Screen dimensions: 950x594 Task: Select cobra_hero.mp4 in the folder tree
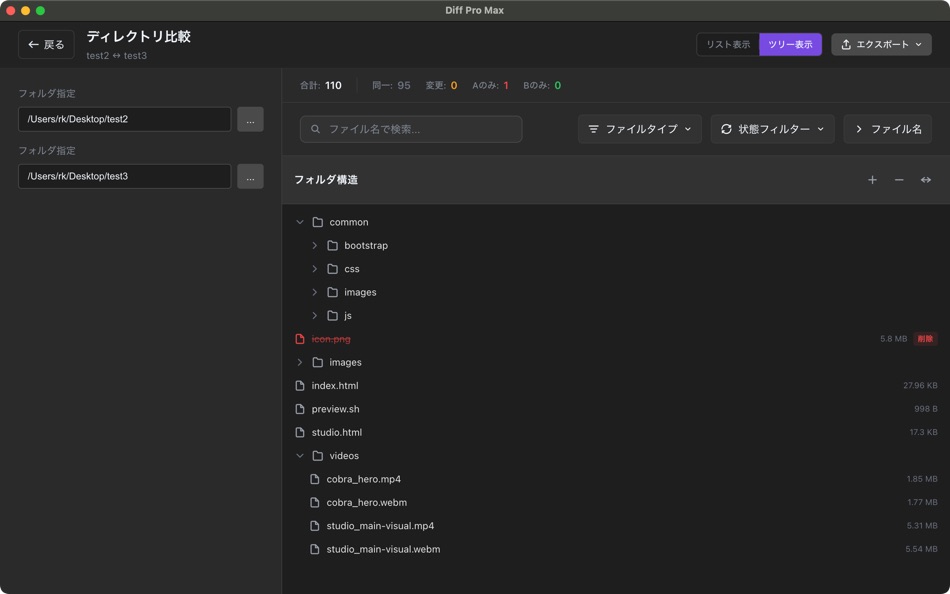click(362, 478)
